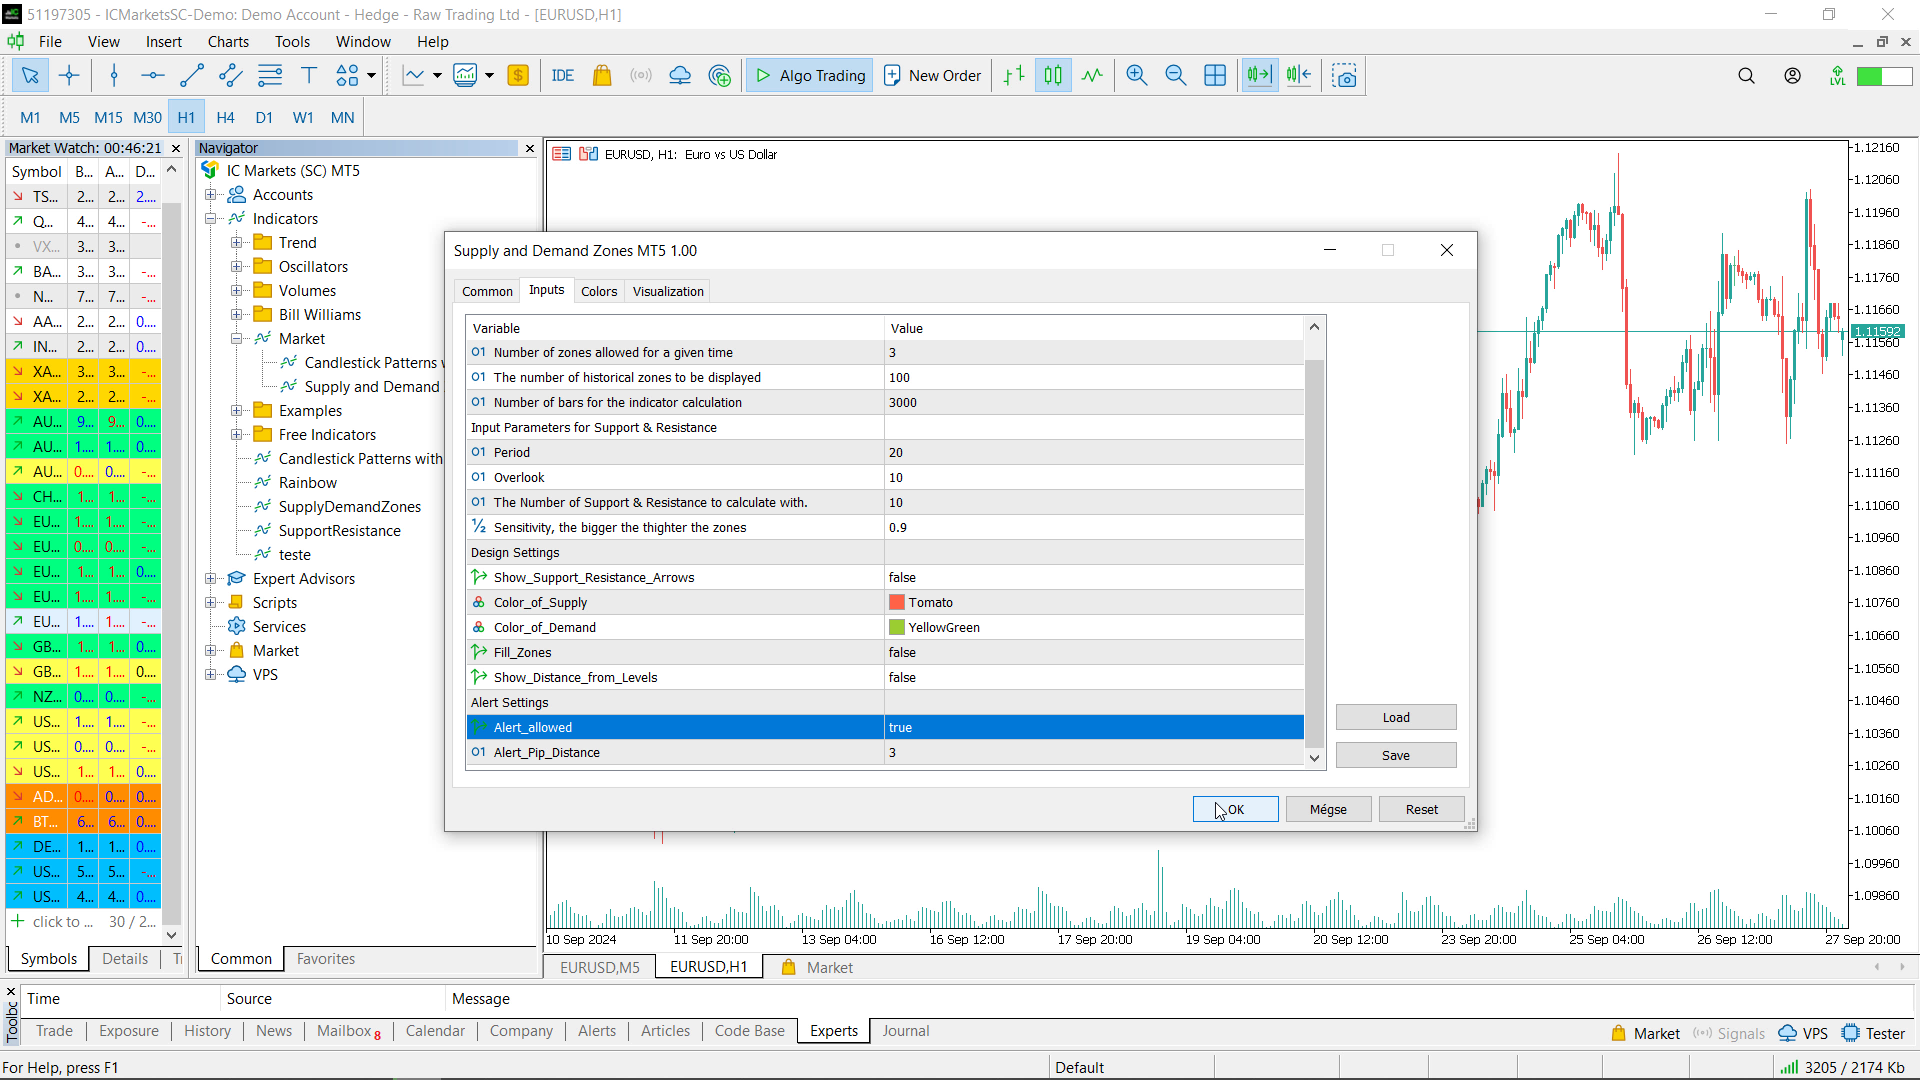Open the Fibonacci retracement tool
The image size is (1920, 1080).
(269, 75)
